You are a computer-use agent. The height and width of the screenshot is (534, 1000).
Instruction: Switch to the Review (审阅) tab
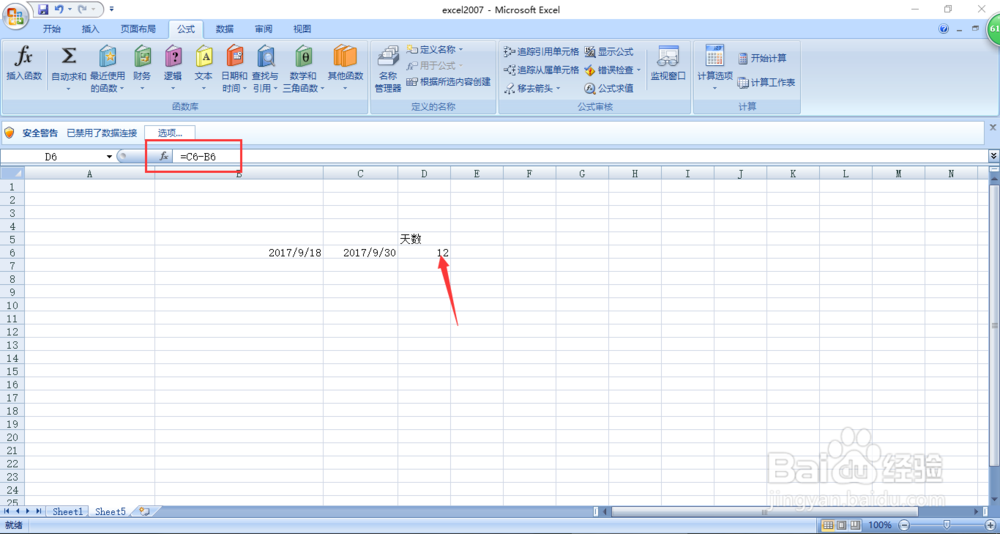[x=263, y=29]
